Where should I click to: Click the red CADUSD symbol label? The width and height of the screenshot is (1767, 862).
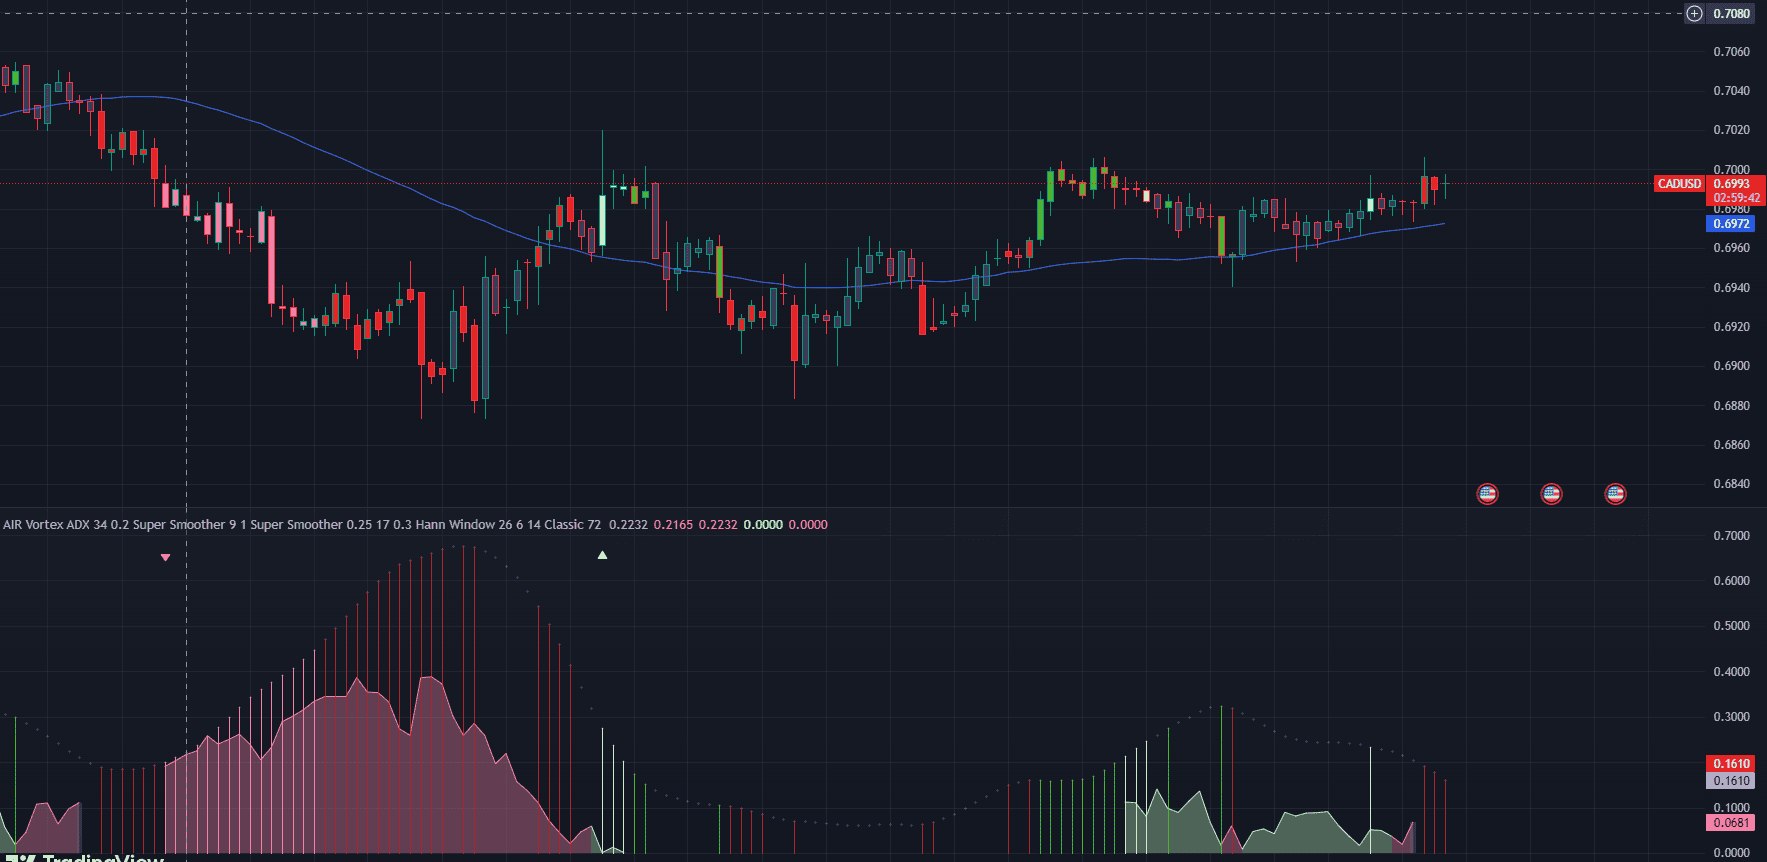[1679, 184]
